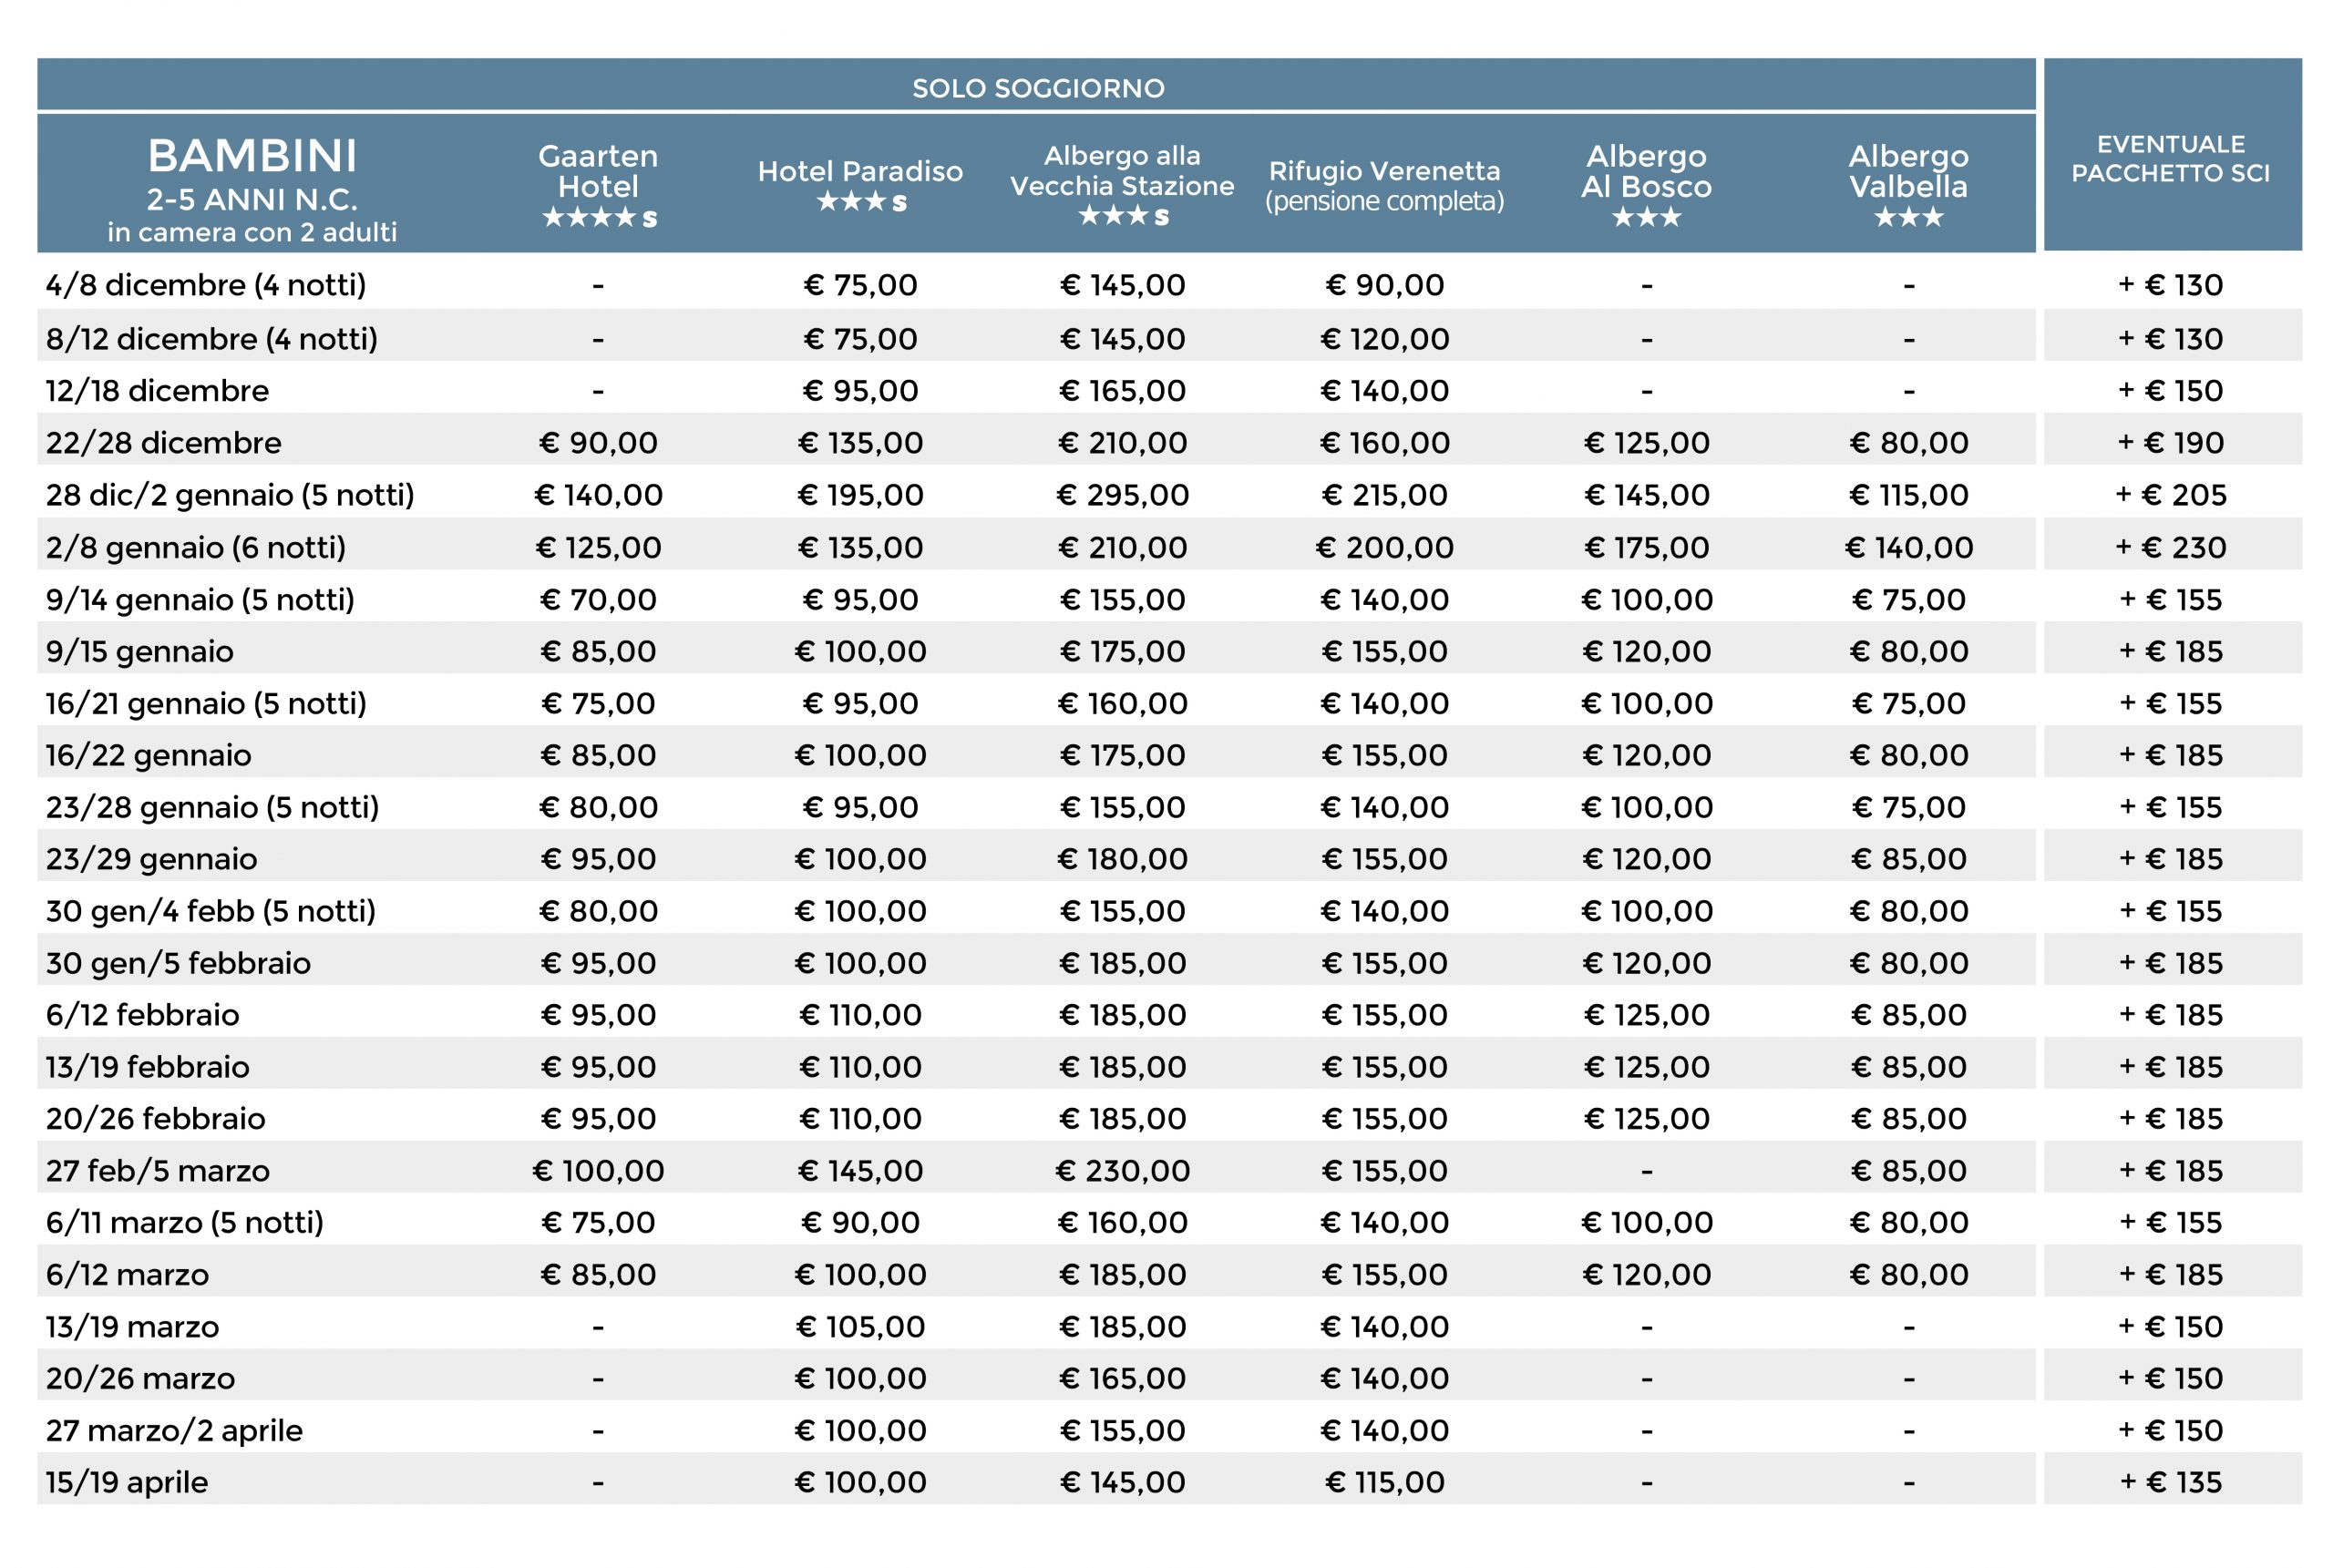
Task: Select the 9/15 gennaio row label
Action: (139, 651)
